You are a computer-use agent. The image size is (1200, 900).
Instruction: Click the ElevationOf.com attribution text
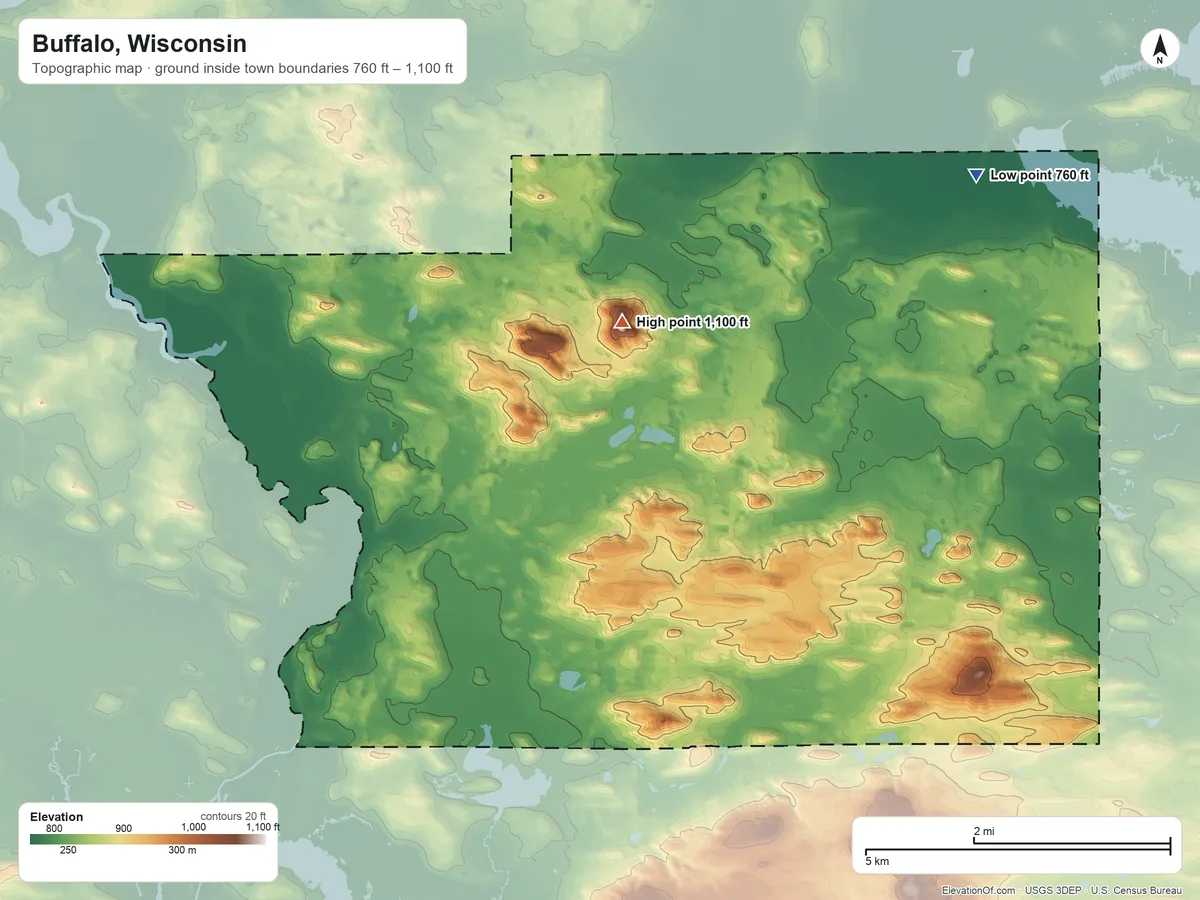979,890
